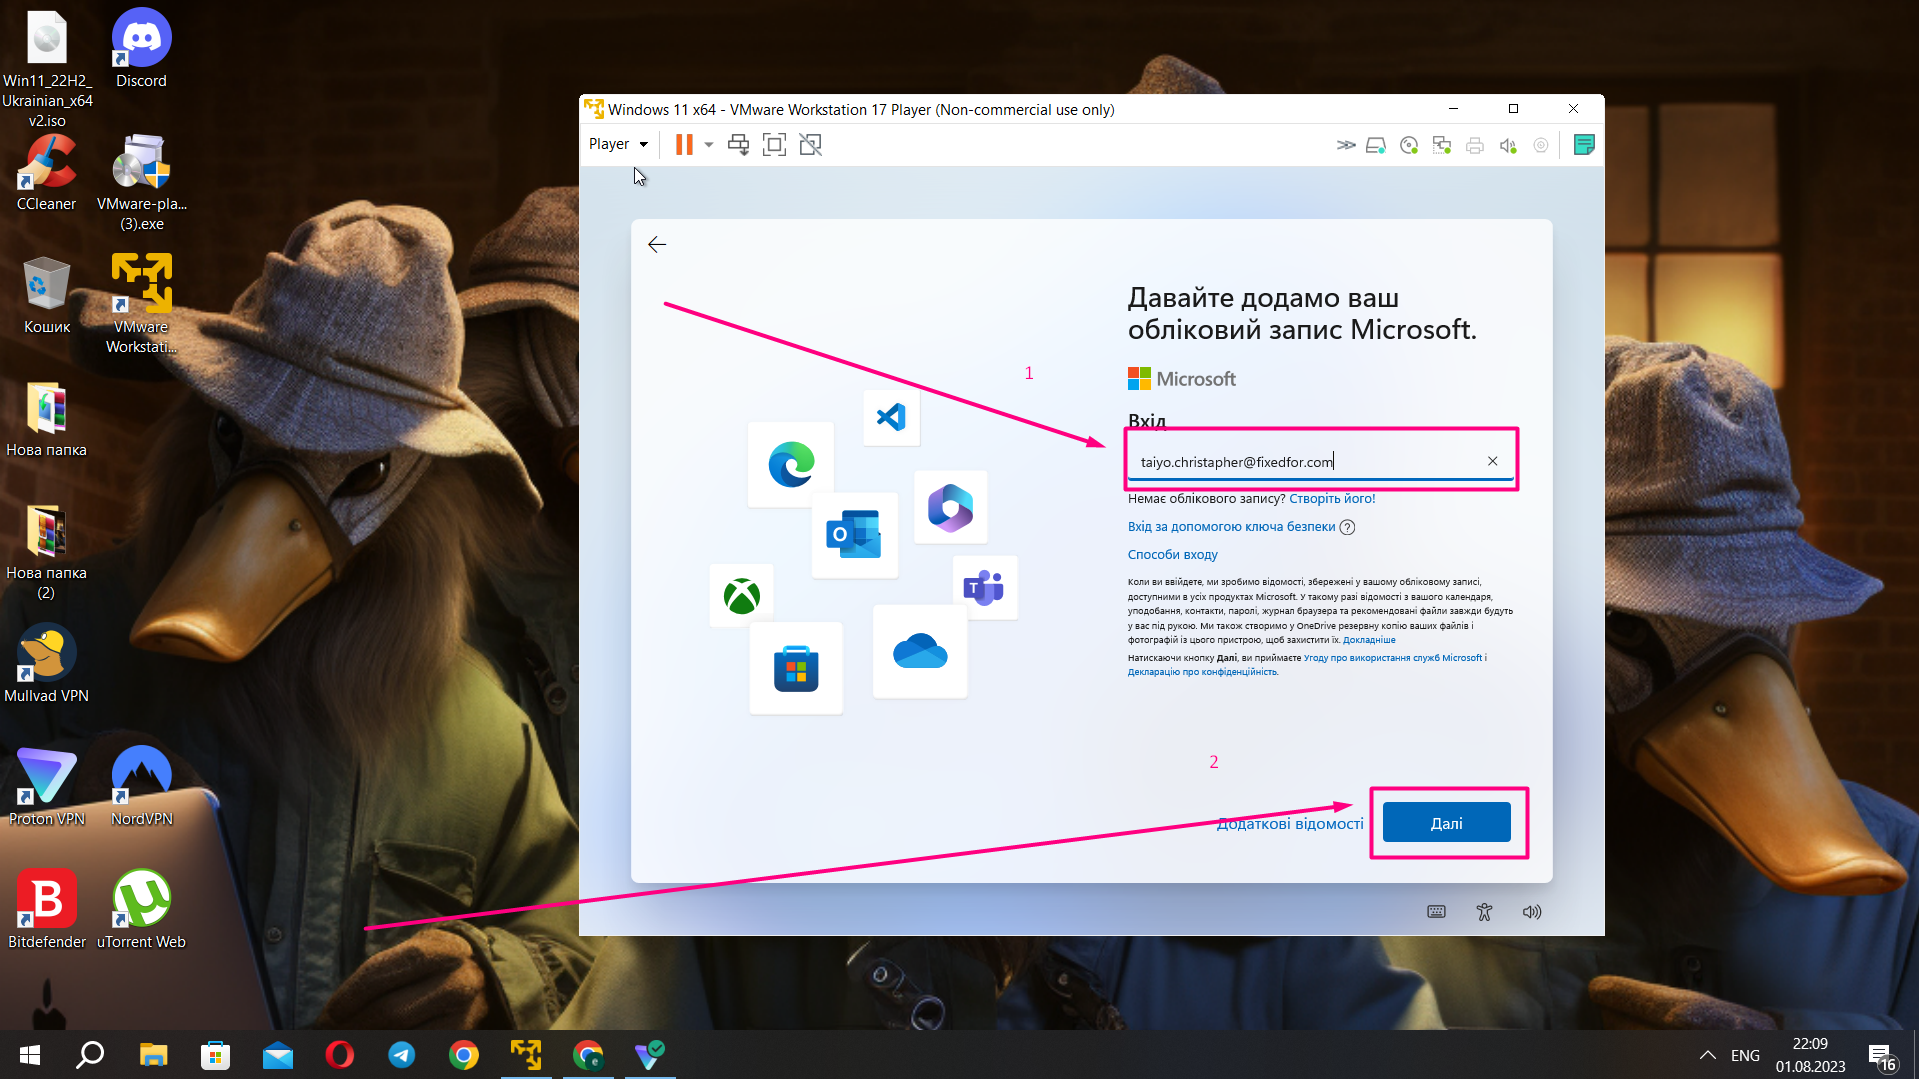Open the CD/DVD device icon
The image size is (1919, 1079).
click(1409, 145)
